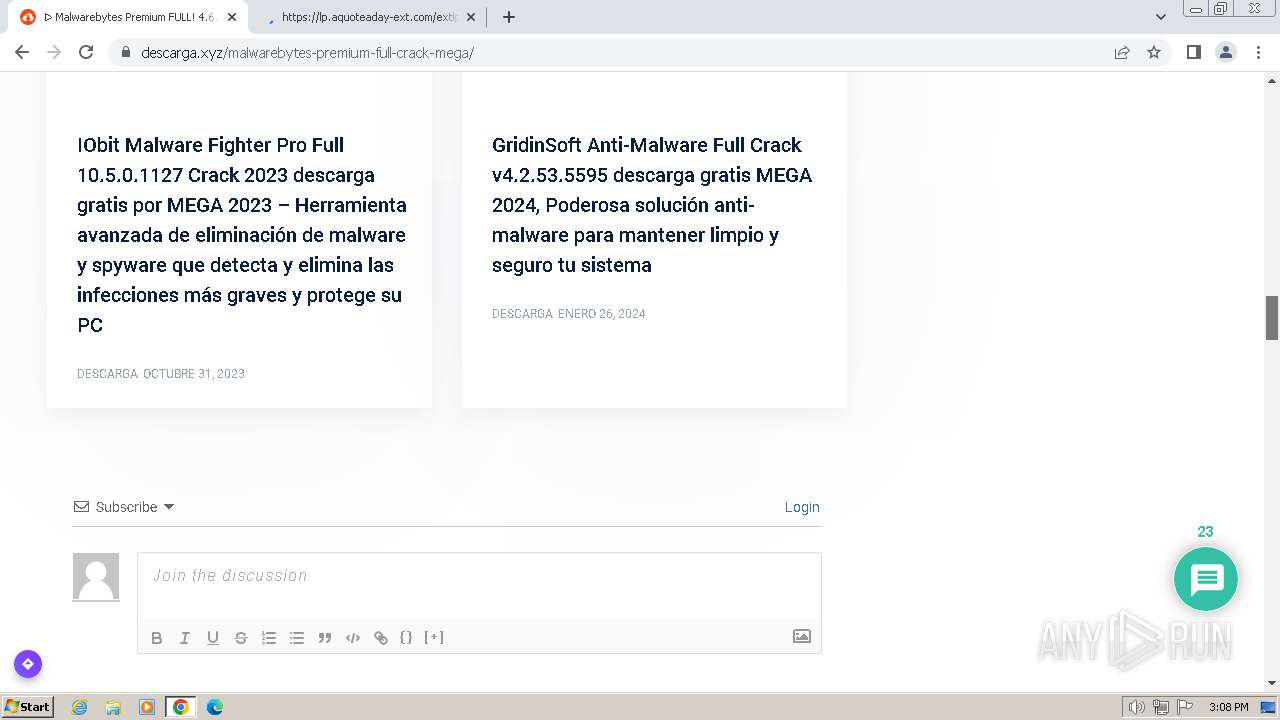Open the floating comments bubble button

point(1206,579)
